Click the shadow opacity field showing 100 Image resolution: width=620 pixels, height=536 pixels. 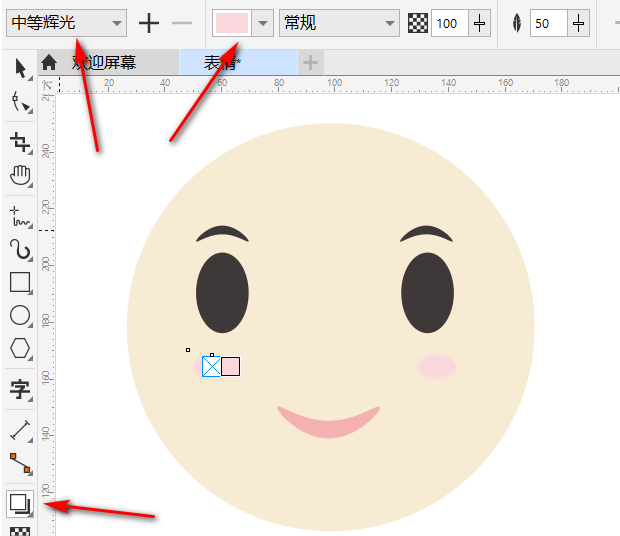coord(449,23)
